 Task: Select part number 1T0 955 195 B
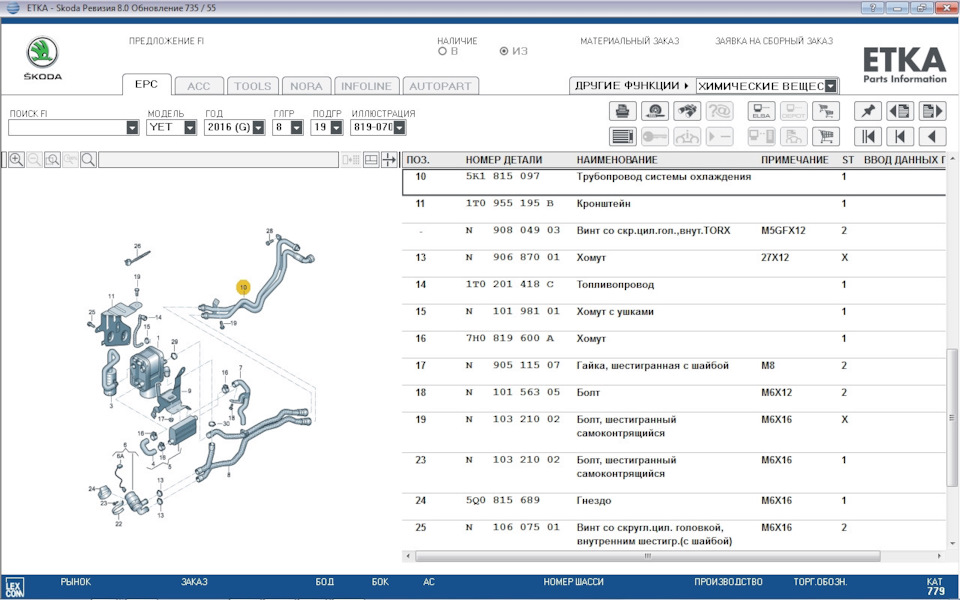[x=509, y=203]
